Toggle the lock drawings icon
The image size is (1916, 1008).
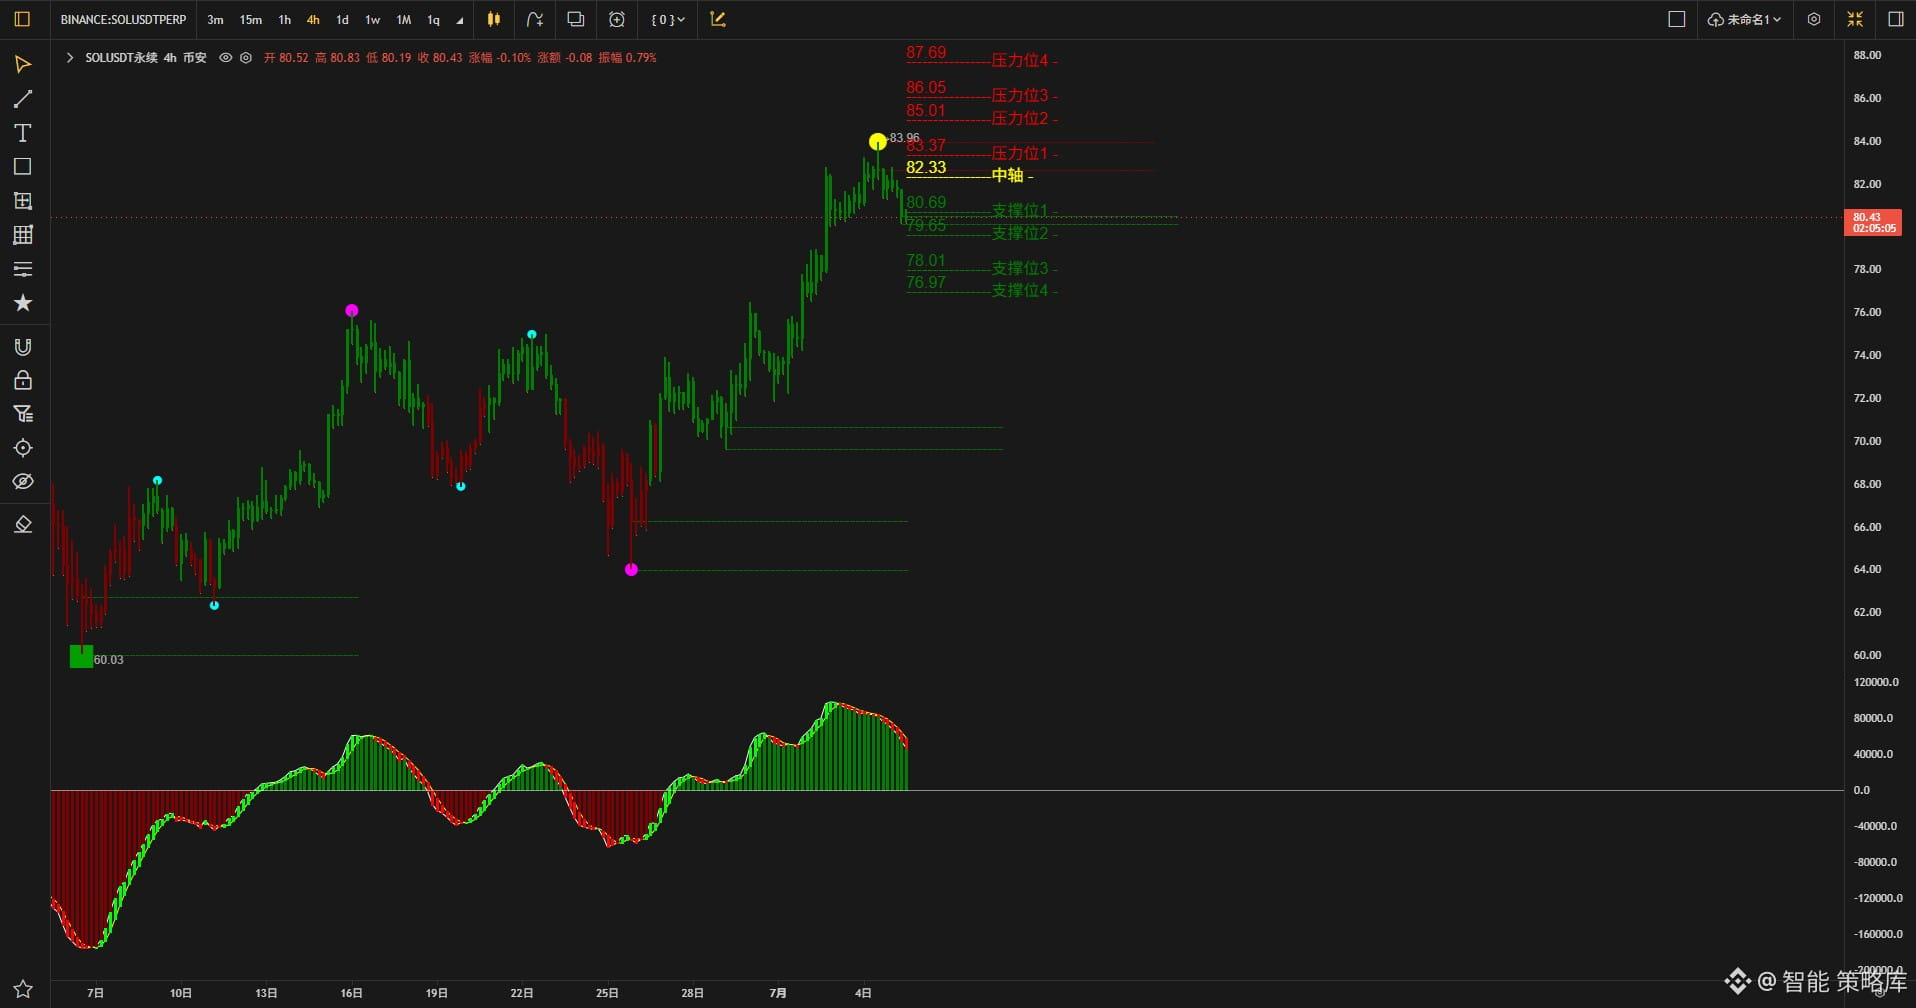(23, 380)
